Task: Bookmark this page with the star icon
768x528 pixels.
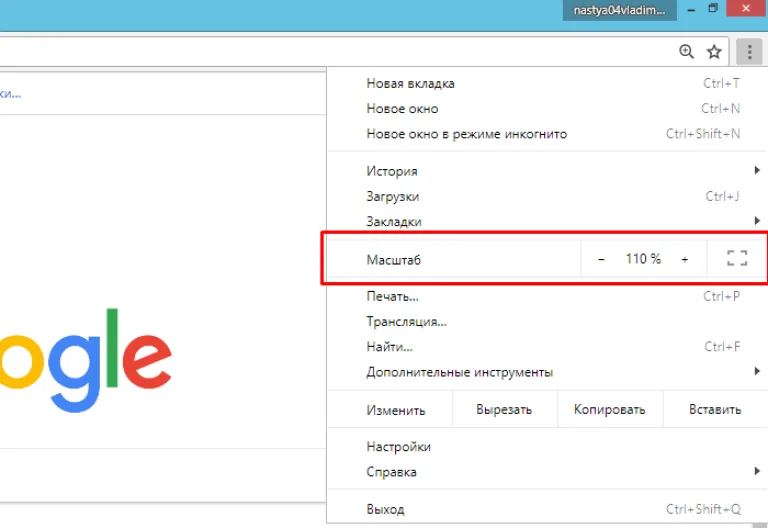Action: pyautogui.click(x=714, y=51)
